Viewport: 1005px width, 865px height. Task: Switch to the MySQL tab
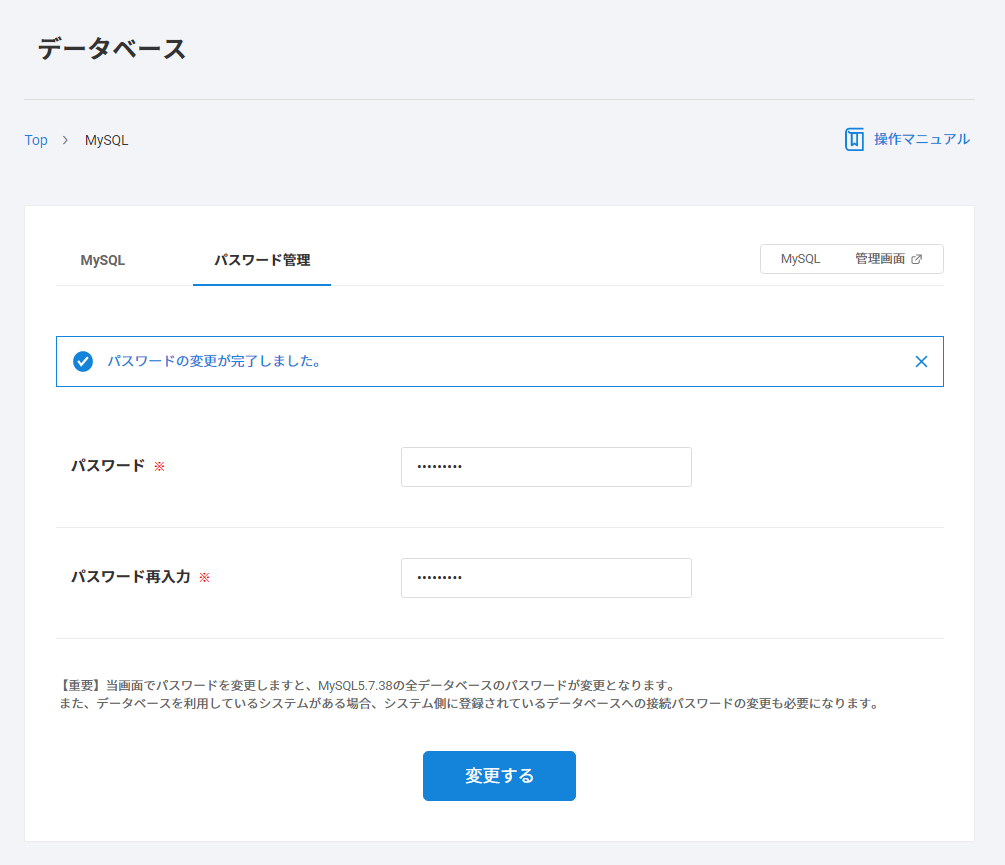click(103, 260)
